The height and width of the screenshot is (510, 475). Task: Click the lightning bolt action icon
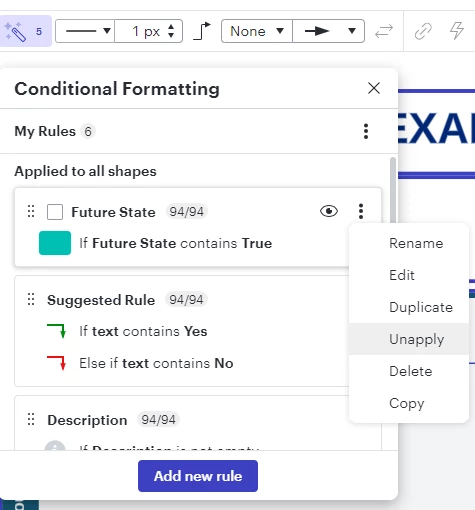[456, 31]
